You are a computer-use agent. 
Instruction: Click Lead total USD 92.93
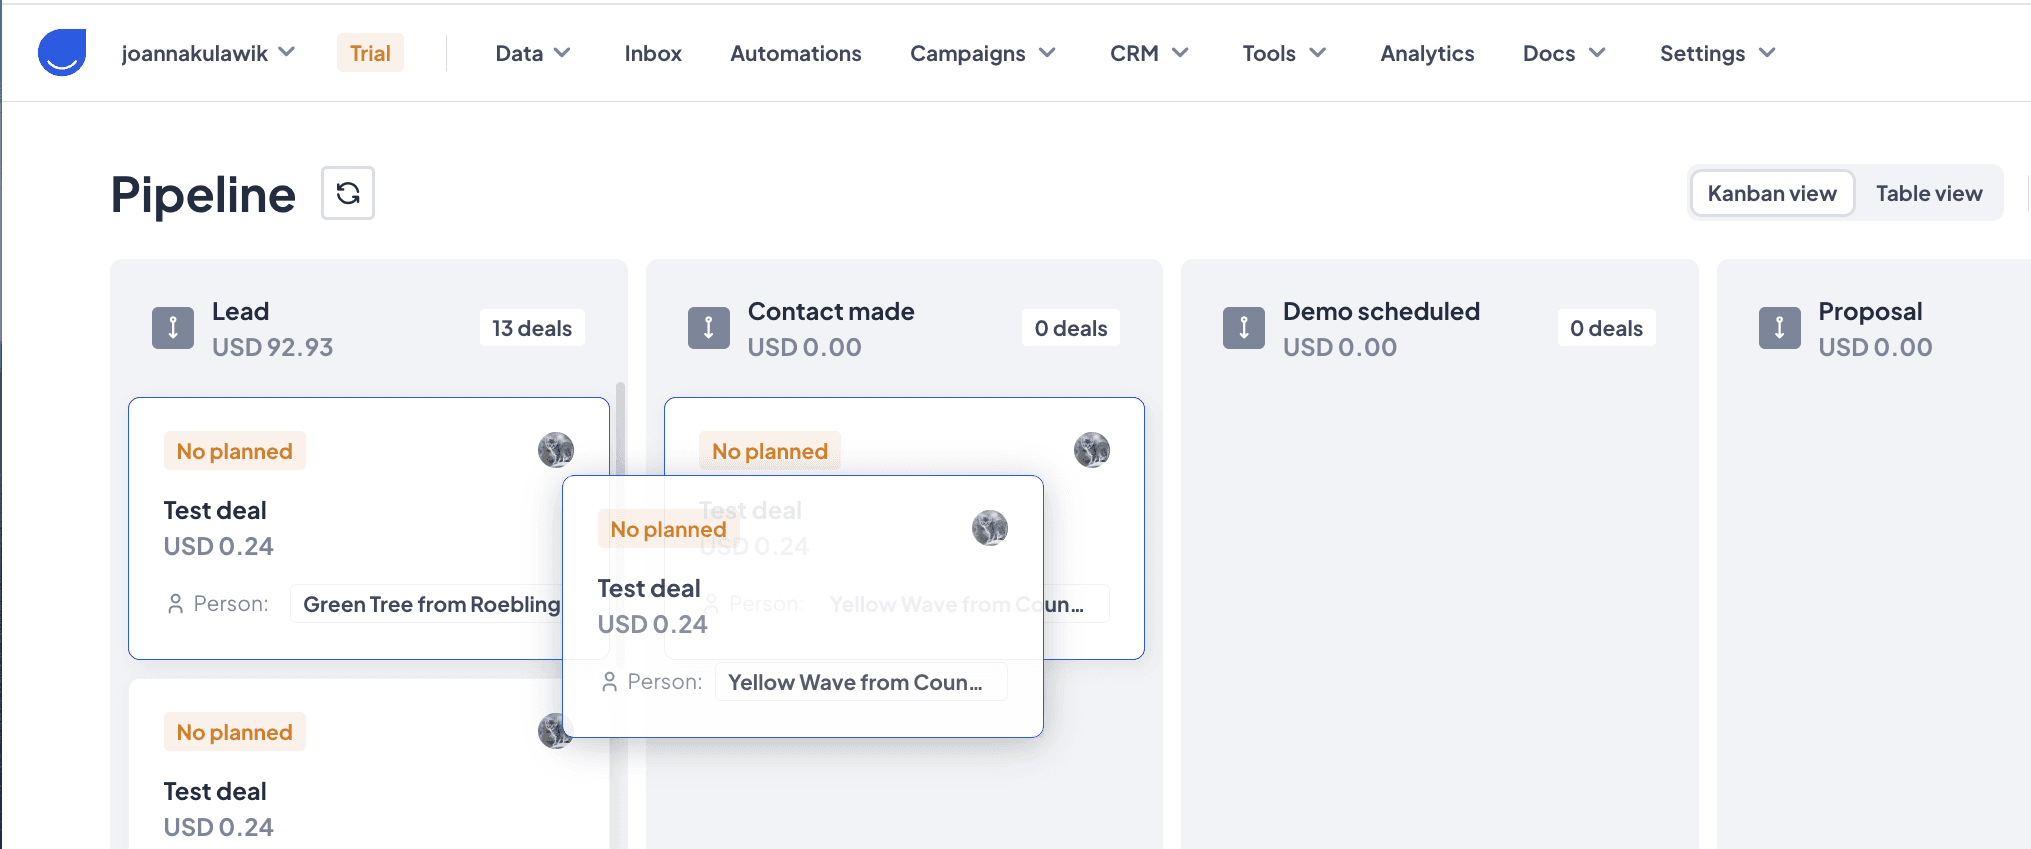[x=272, y=347]
